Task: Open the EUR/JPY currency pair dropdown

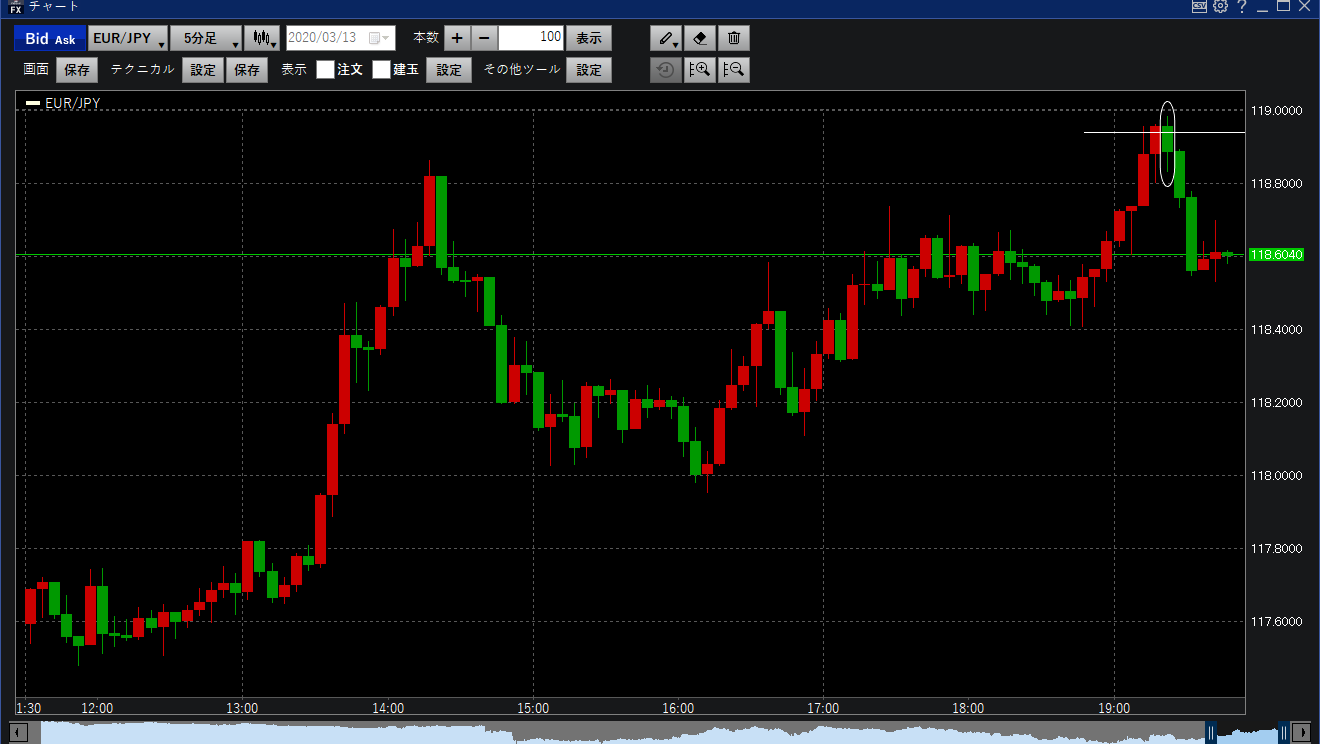Action: (127, 39)
